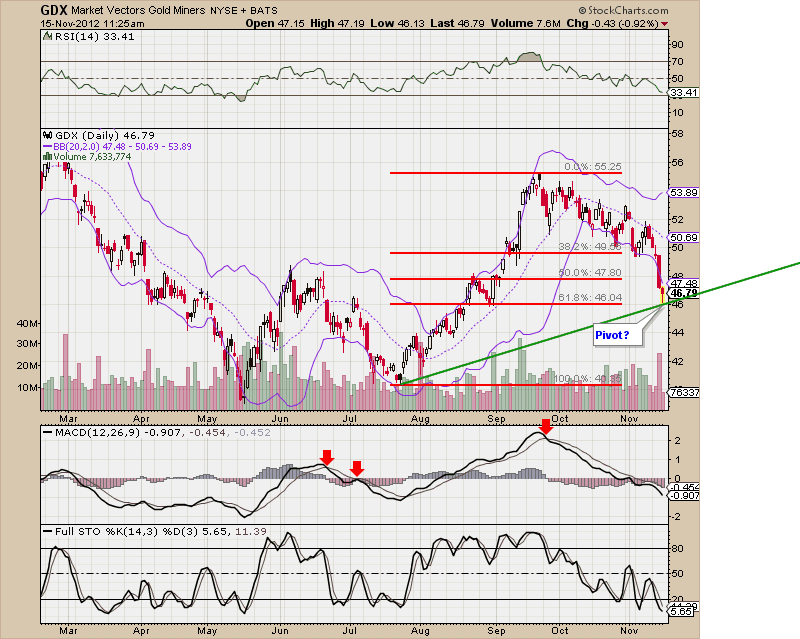
Task: Click the 46.79 last price tag
Action: point(684,293)
